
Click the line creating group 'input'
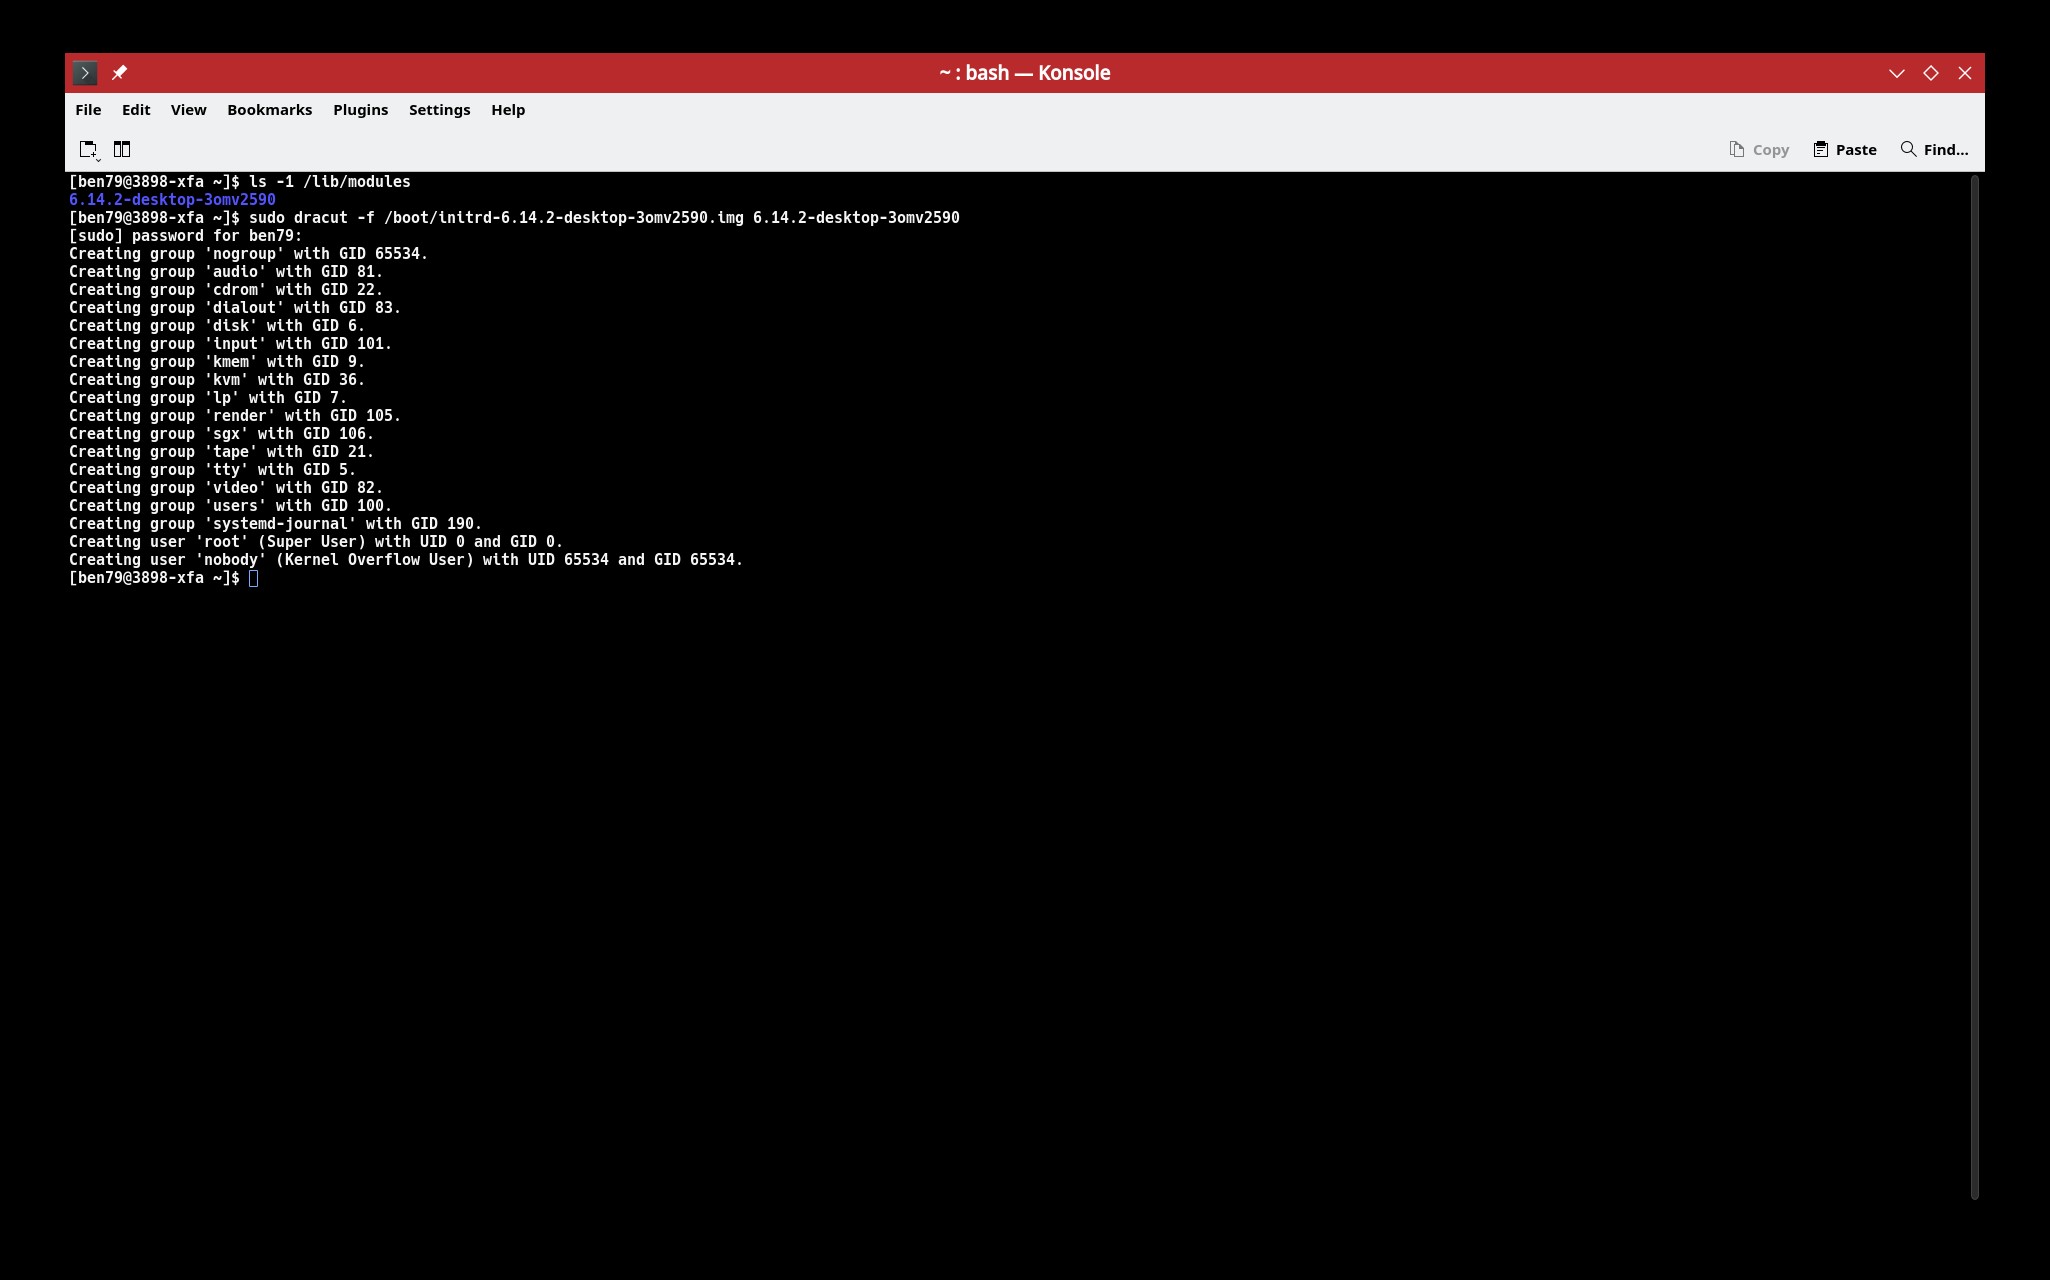[230, 344]
